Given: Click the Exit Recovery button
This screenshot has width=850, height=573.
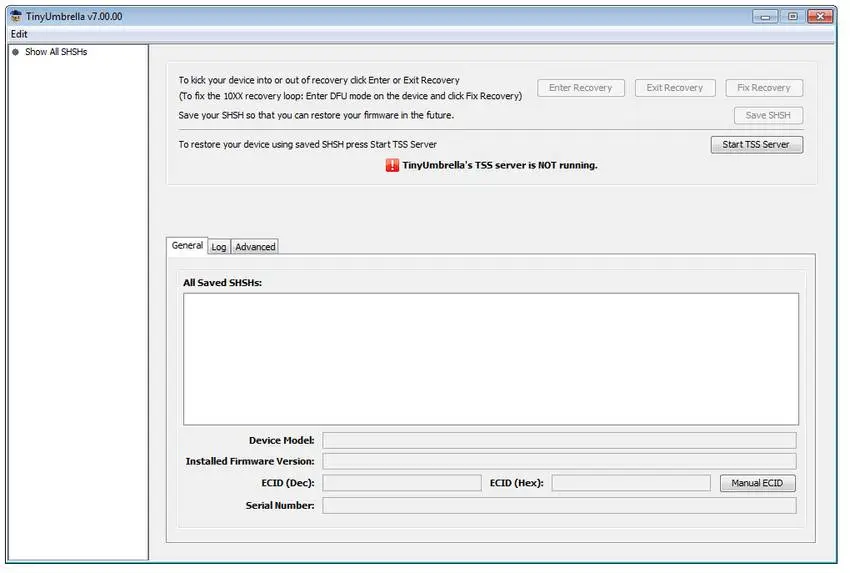Looking at the screenshot, I should pos(674,88).
